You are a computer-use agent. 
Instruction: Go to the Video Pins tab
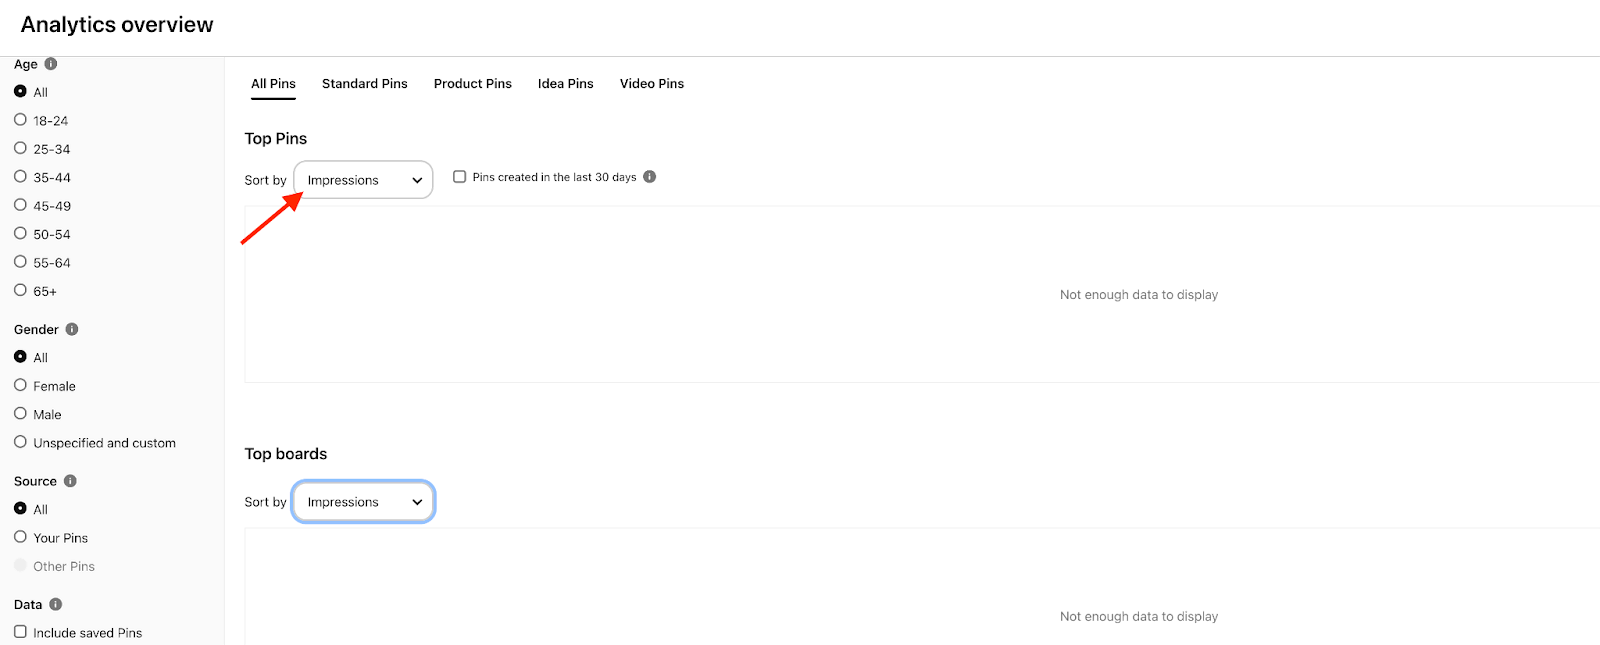[x=652, y=84]
